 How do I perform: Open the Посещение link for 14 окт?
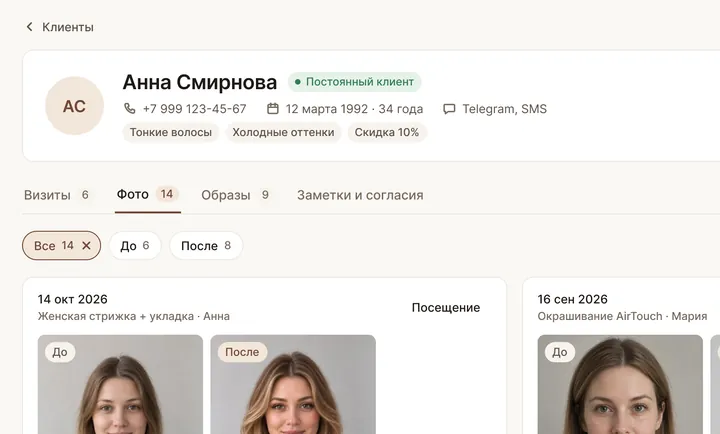pyautogui.click(x=446, y=307)
